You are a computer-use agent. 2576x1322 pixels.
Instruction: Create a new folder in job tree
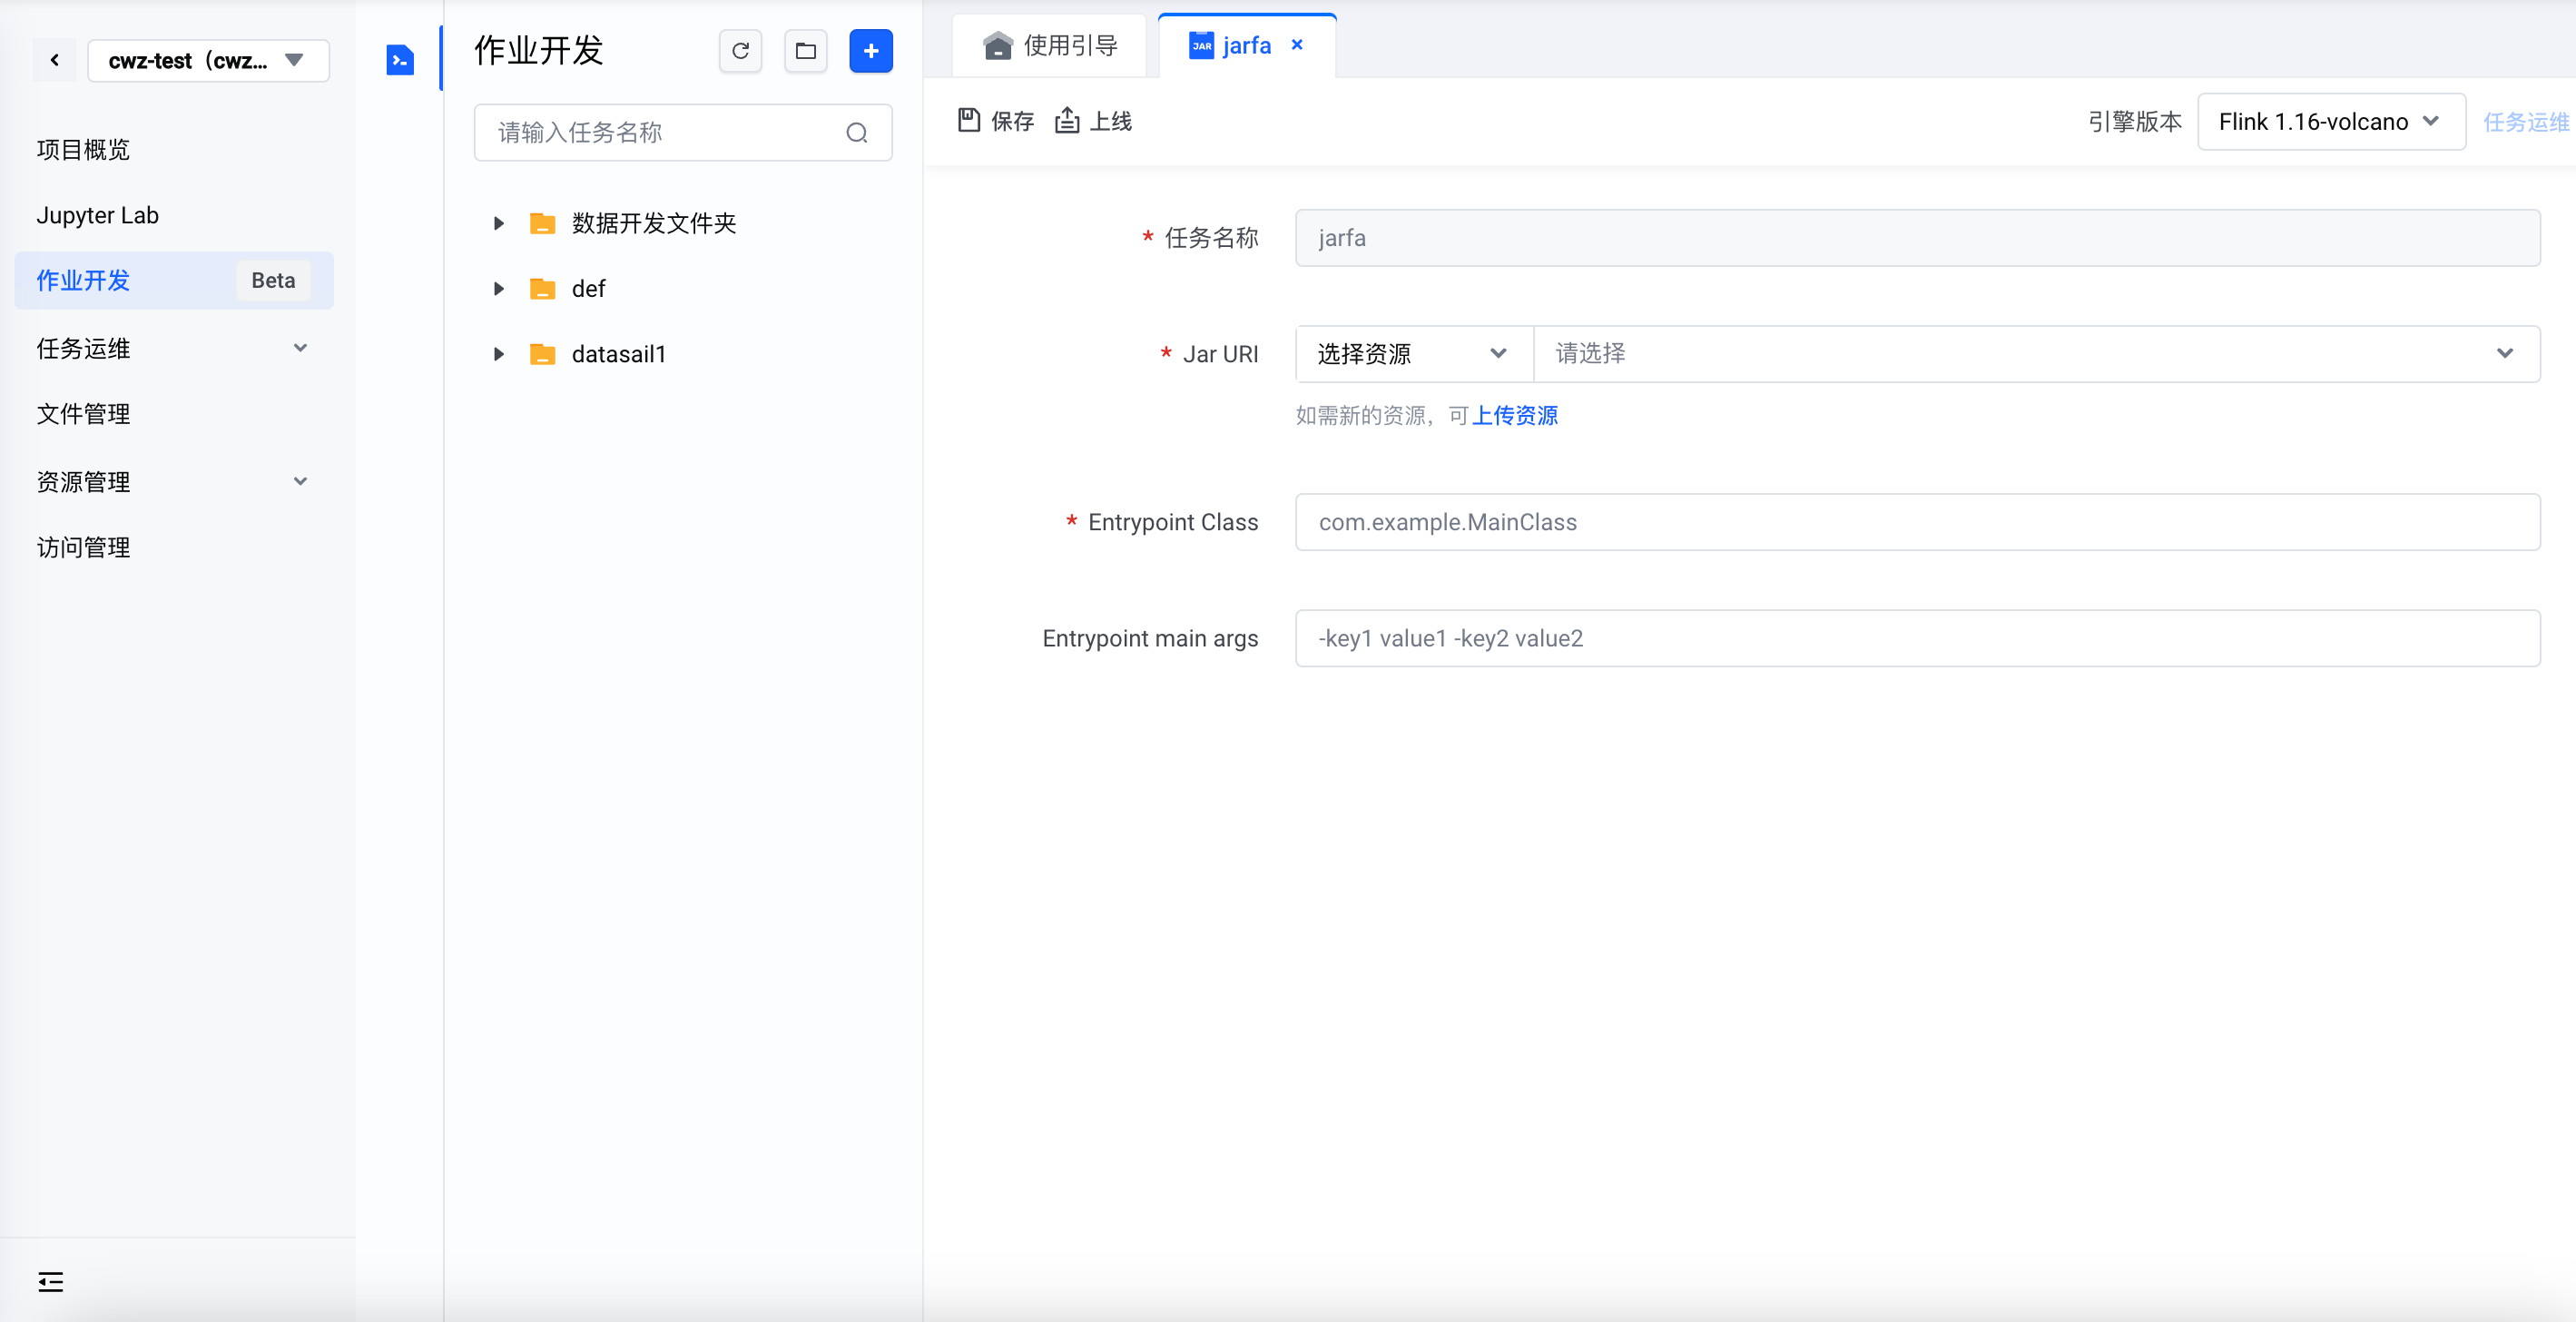click(x=806, y=51)
